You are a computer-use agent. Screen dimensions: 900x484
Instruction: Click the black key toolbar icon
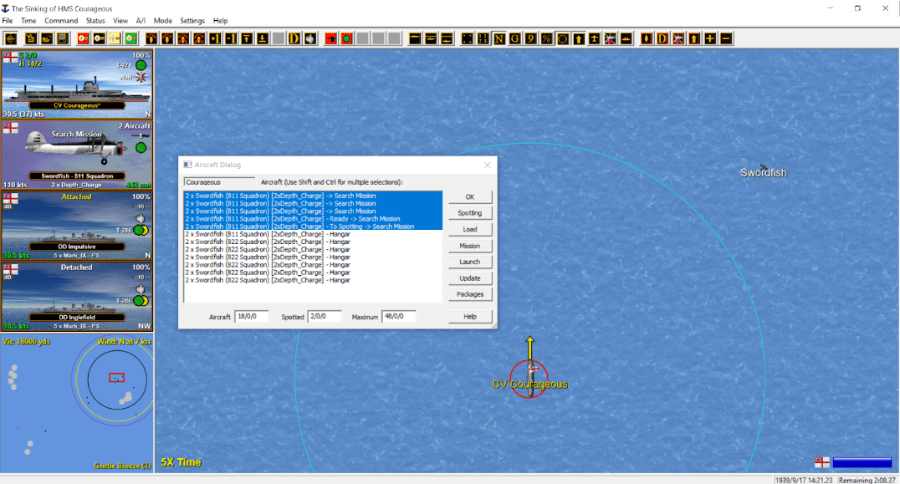click(x=99, y=38)
